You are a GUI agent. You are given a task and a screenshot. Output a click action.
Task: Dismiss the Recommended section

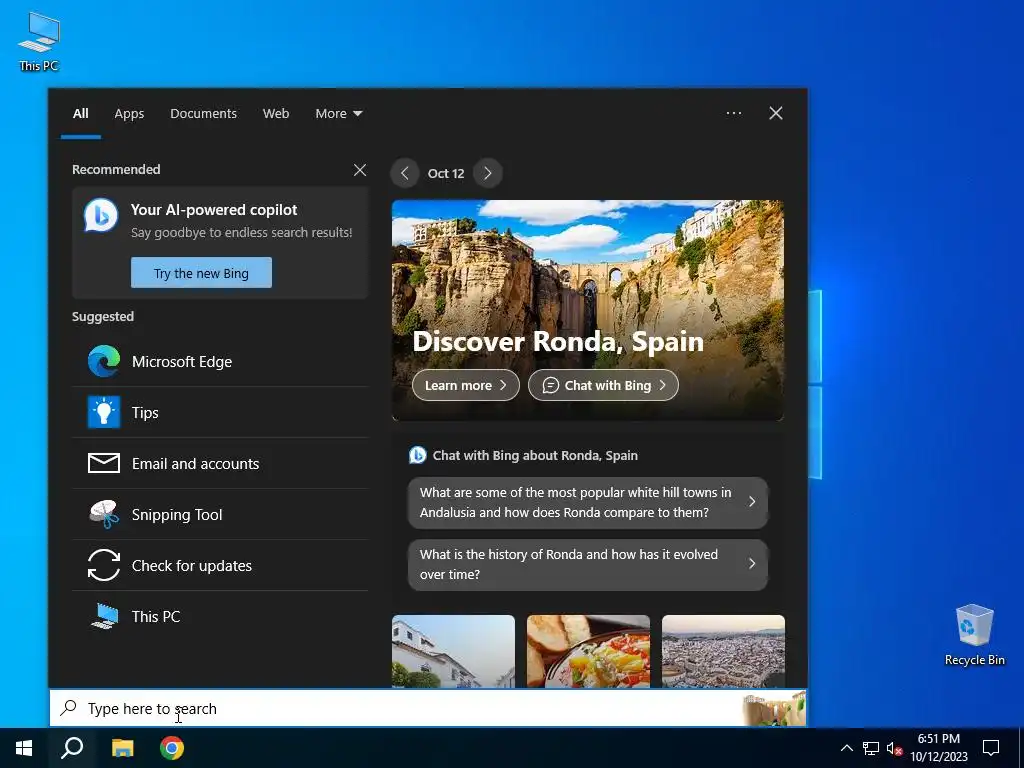[360, 170]
